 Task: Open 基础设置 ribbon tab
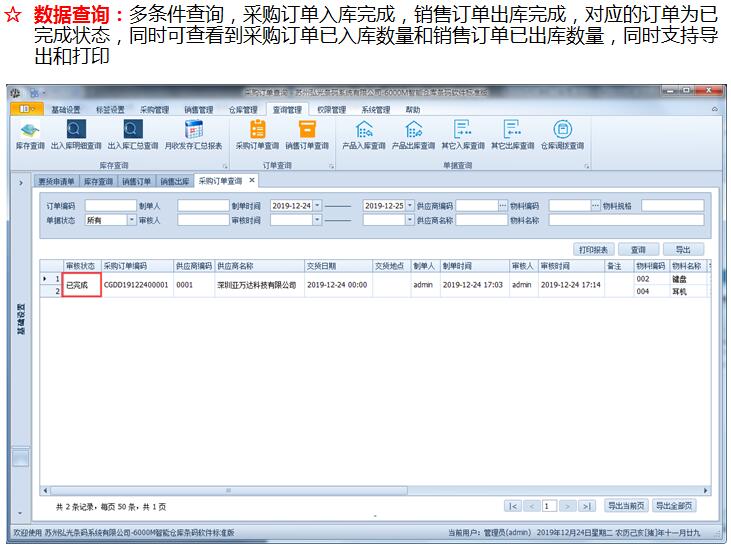[66, 110]
